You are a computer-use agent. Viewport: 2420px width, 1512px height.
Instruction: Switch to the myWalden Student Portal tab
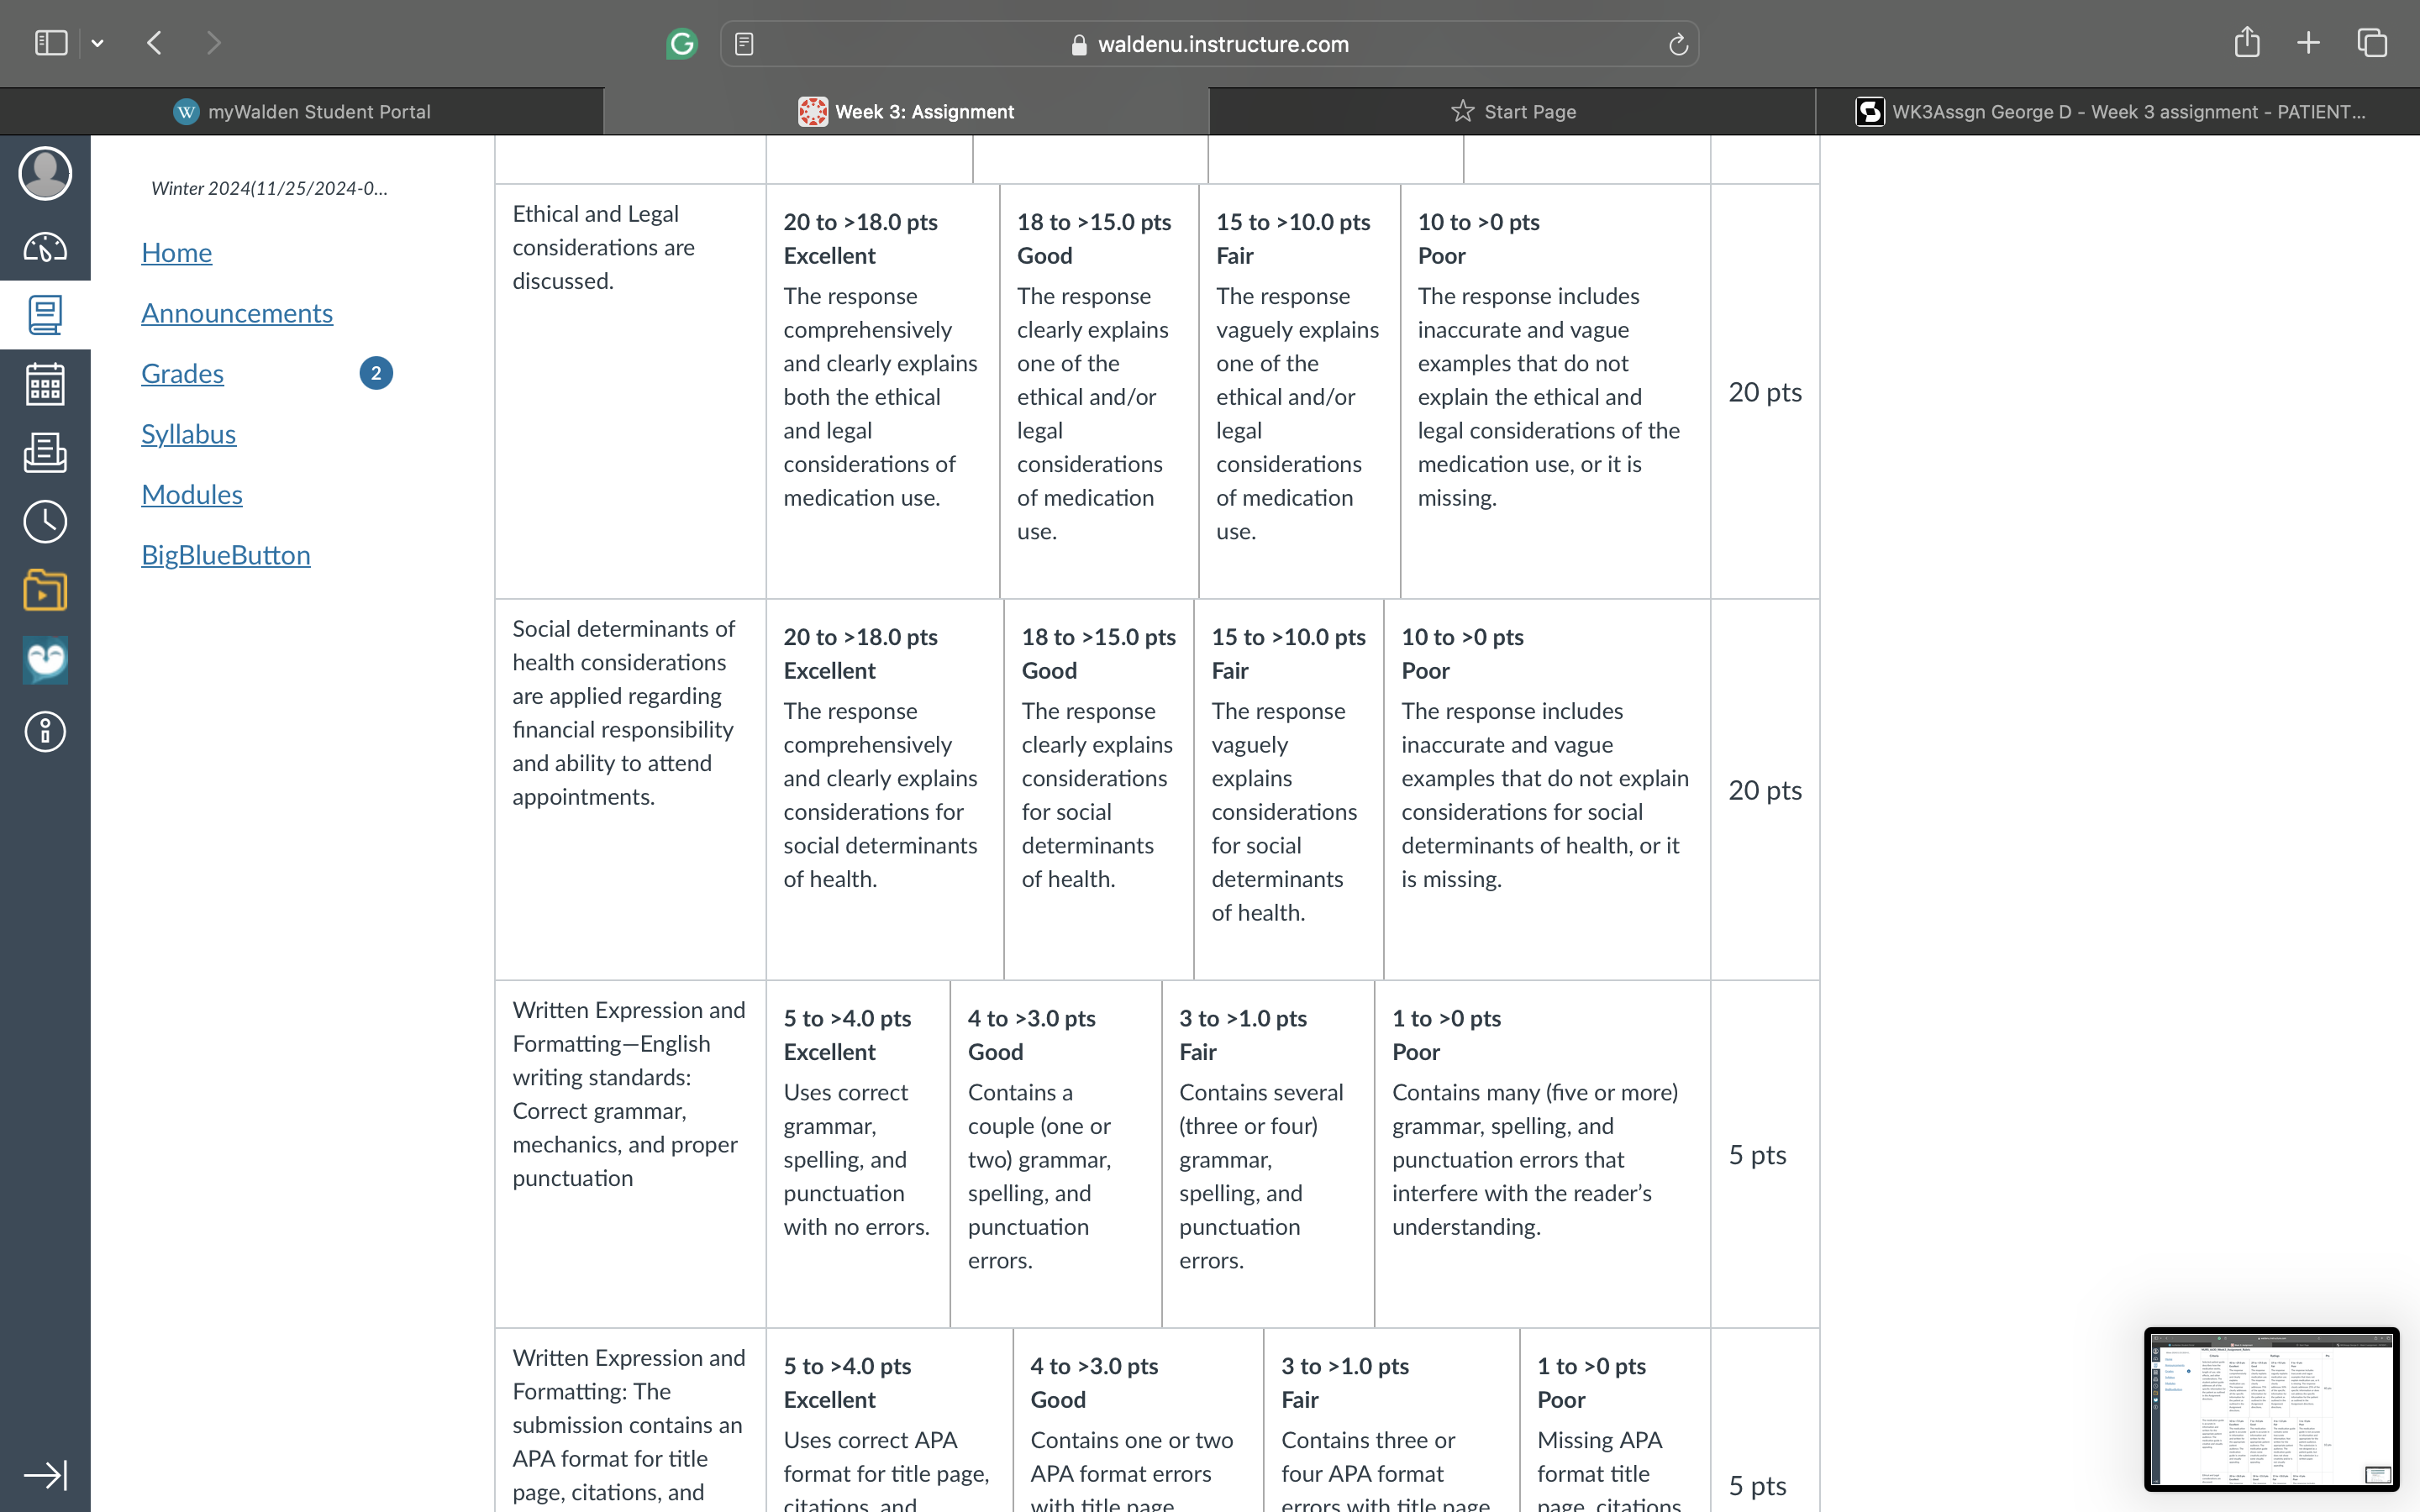[x=302, y=111]
